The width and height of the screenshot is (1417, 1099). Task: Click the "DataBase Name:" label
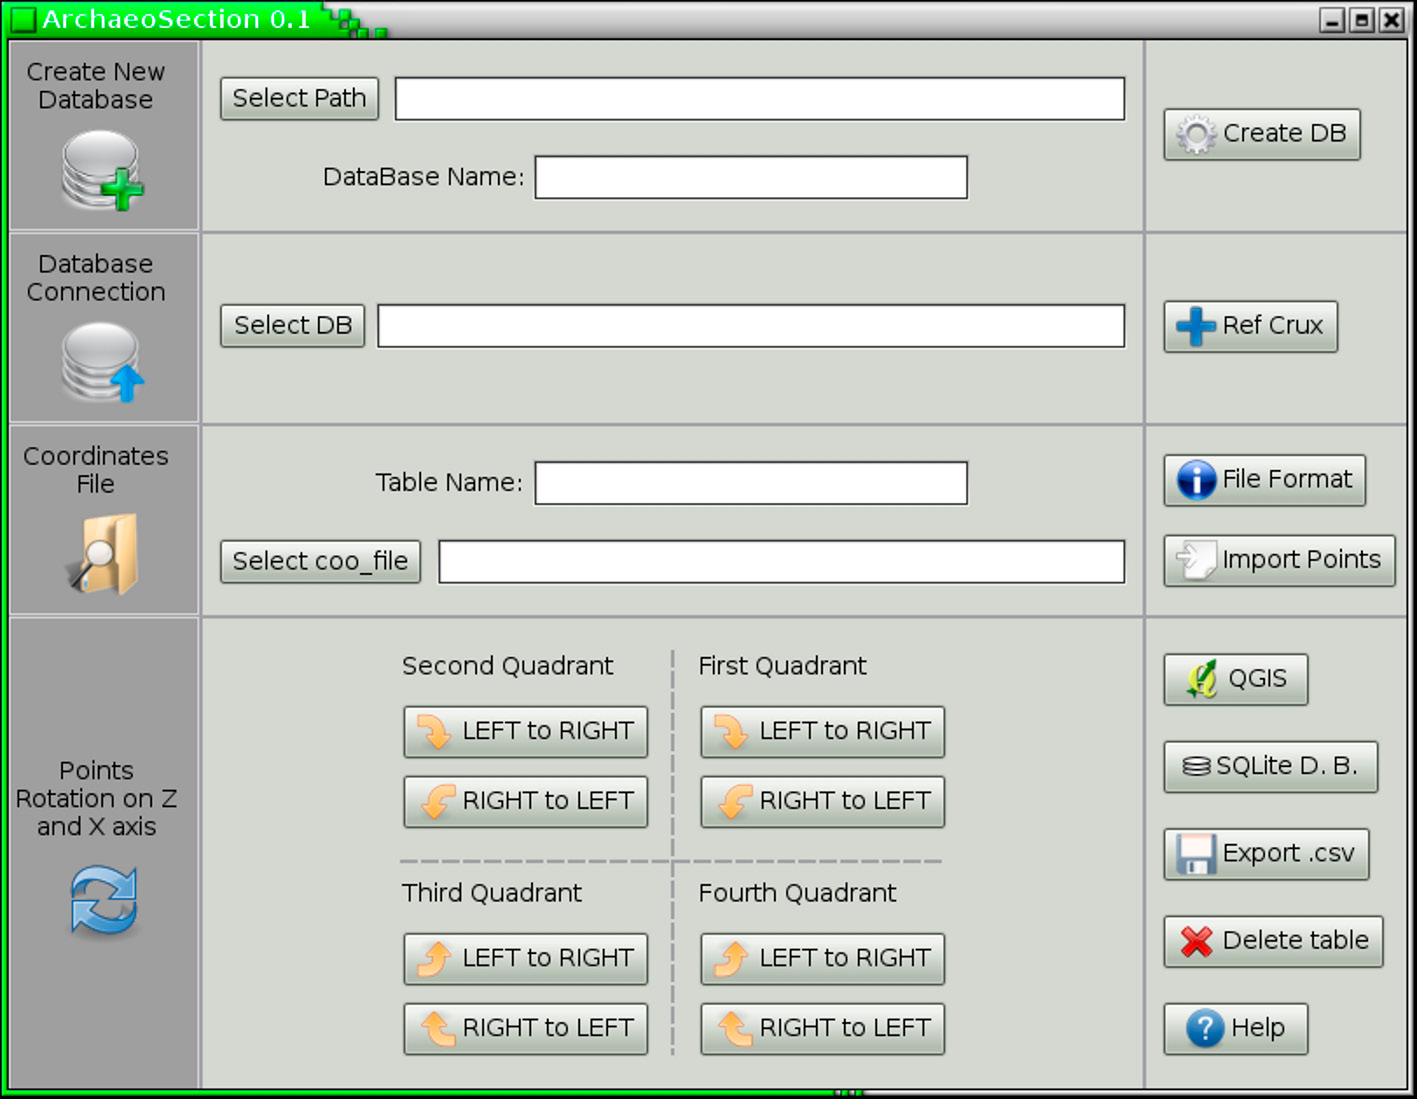[424, 177]
